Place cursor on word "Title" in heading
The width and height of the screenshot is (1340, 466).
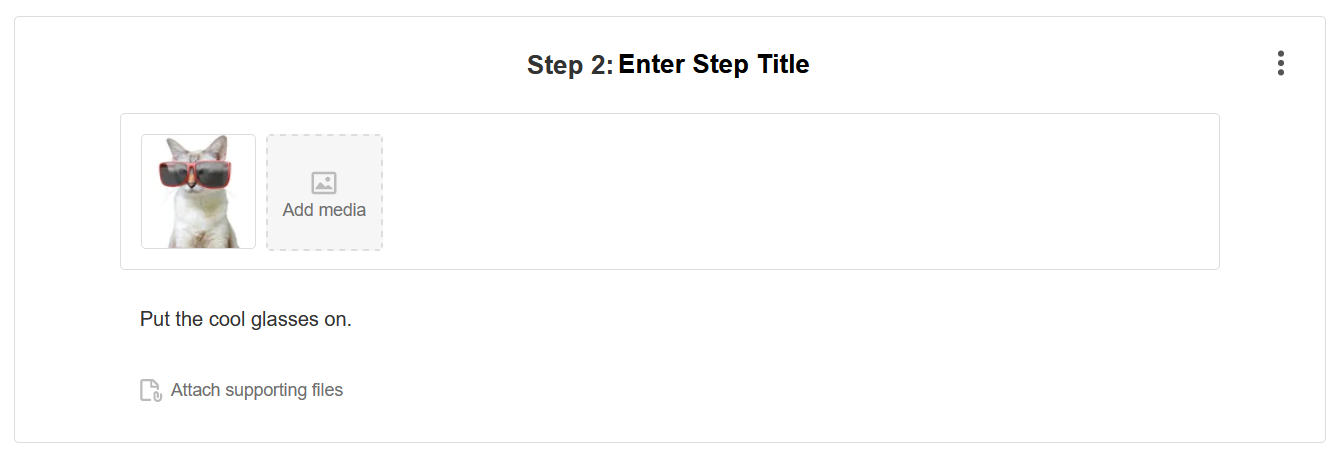click(782, 65)
